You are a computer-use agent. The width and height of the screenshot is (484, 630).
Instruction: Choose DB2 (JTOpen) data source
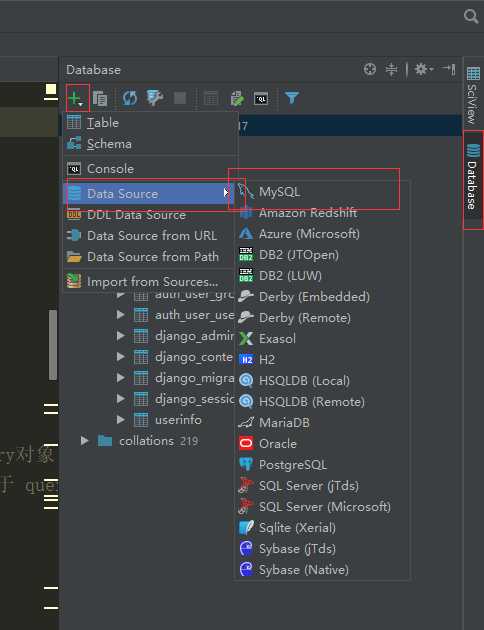pos(323,255)
